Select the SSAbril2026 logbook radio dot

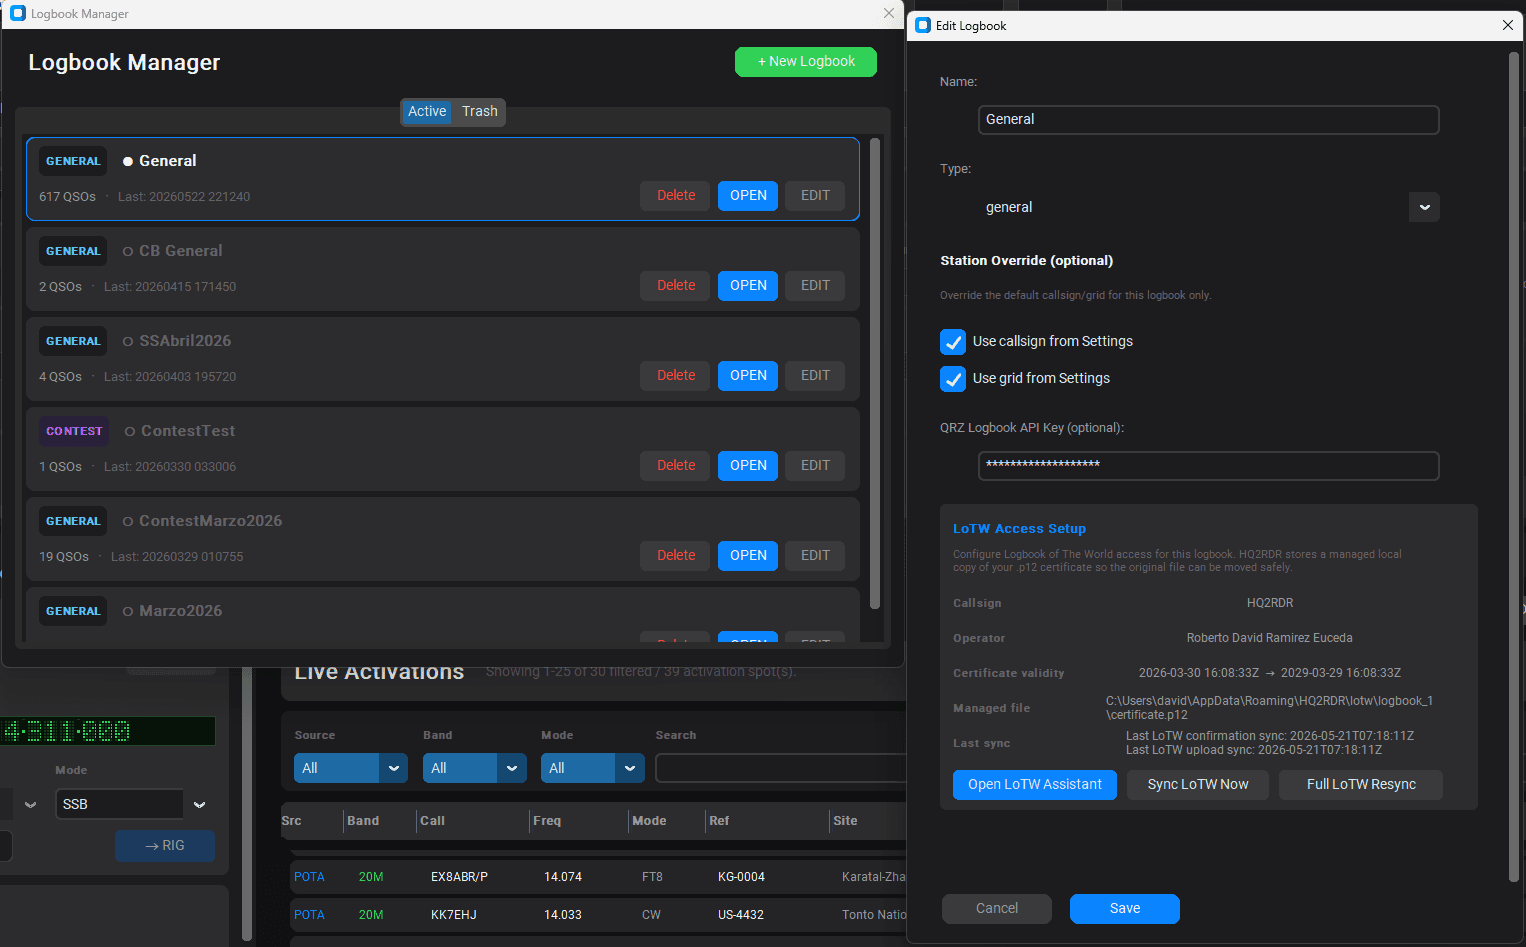(128, 341)
